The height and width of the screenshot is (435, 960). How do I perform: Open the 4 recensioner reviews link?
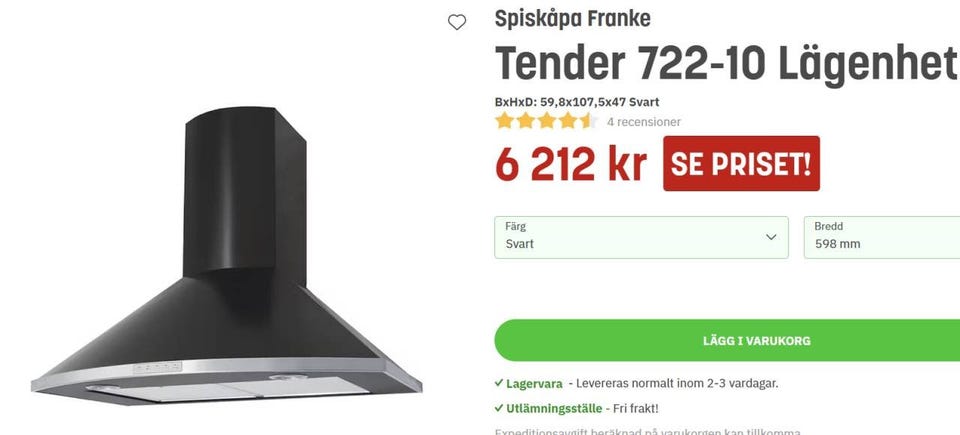(x=643, y=122)
